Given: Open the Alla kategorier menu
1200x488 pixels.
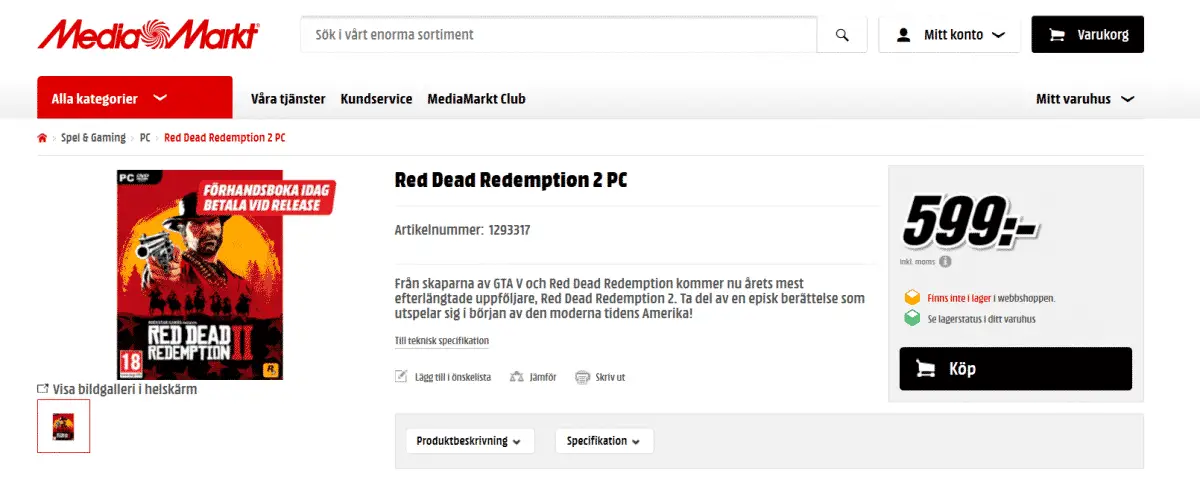Looking at the screenshot, I should pyautogui.click(x=134, y=98).
